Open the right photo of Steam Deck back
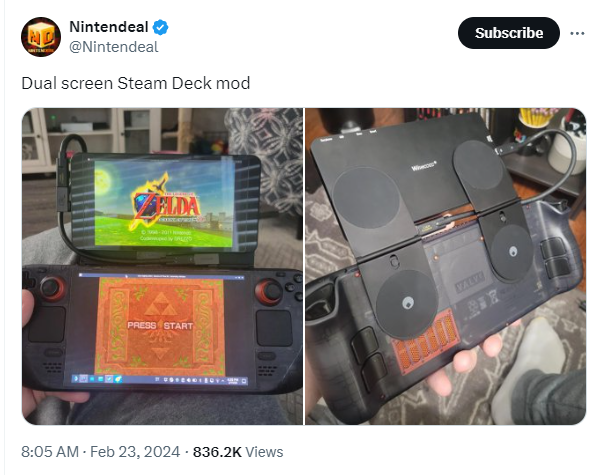This screenshot has width=600, height=475. (x=445, y=266)
